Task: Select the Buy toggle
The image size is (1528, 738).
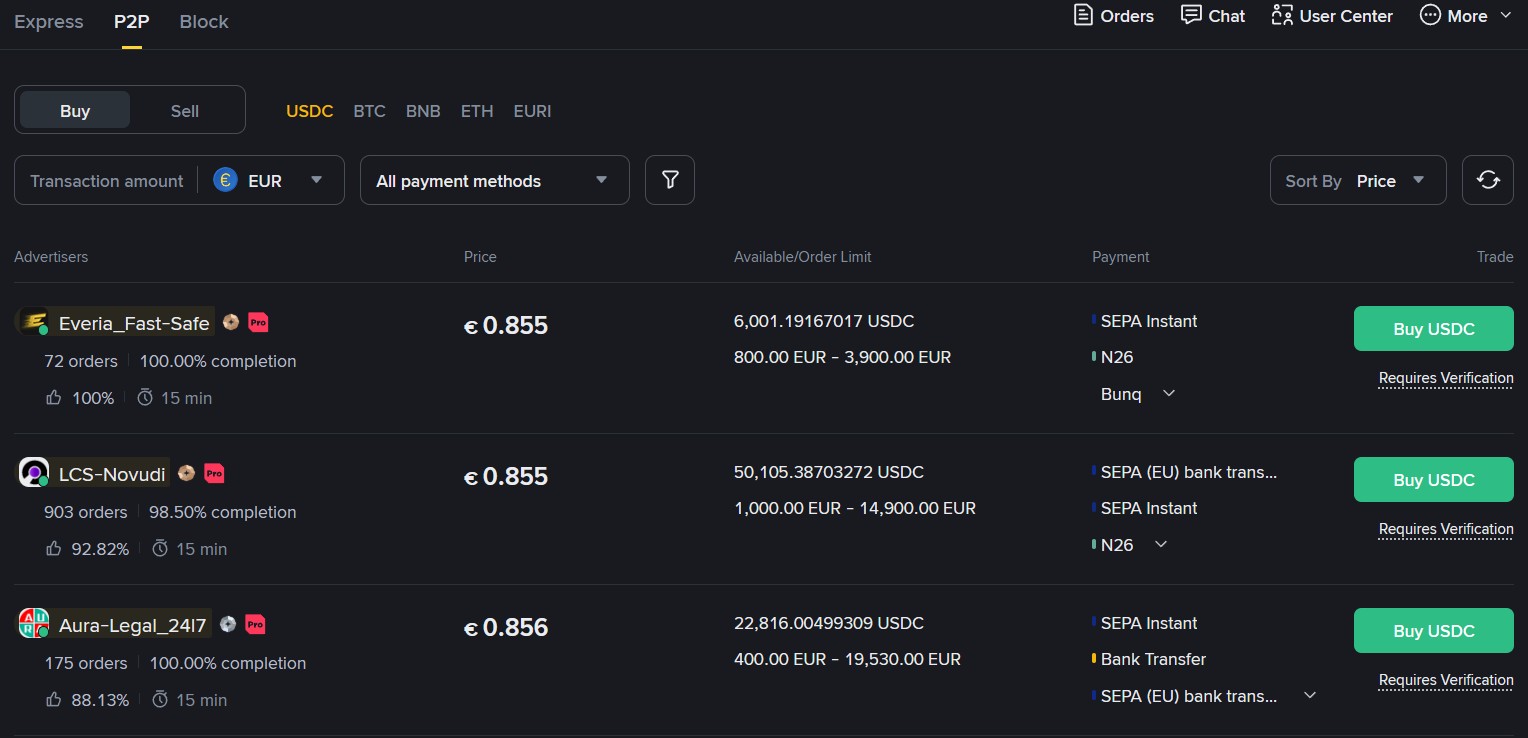Action: tap(75, 110)
